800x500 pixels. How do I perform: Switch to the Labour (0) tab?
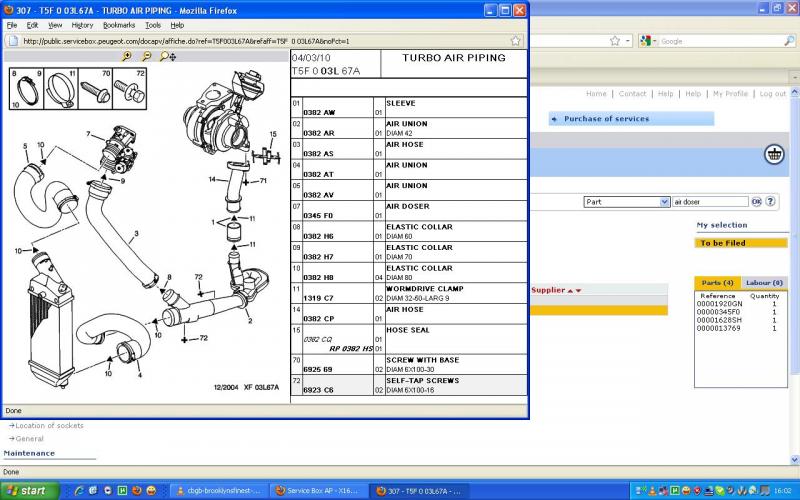click(764, 283)
